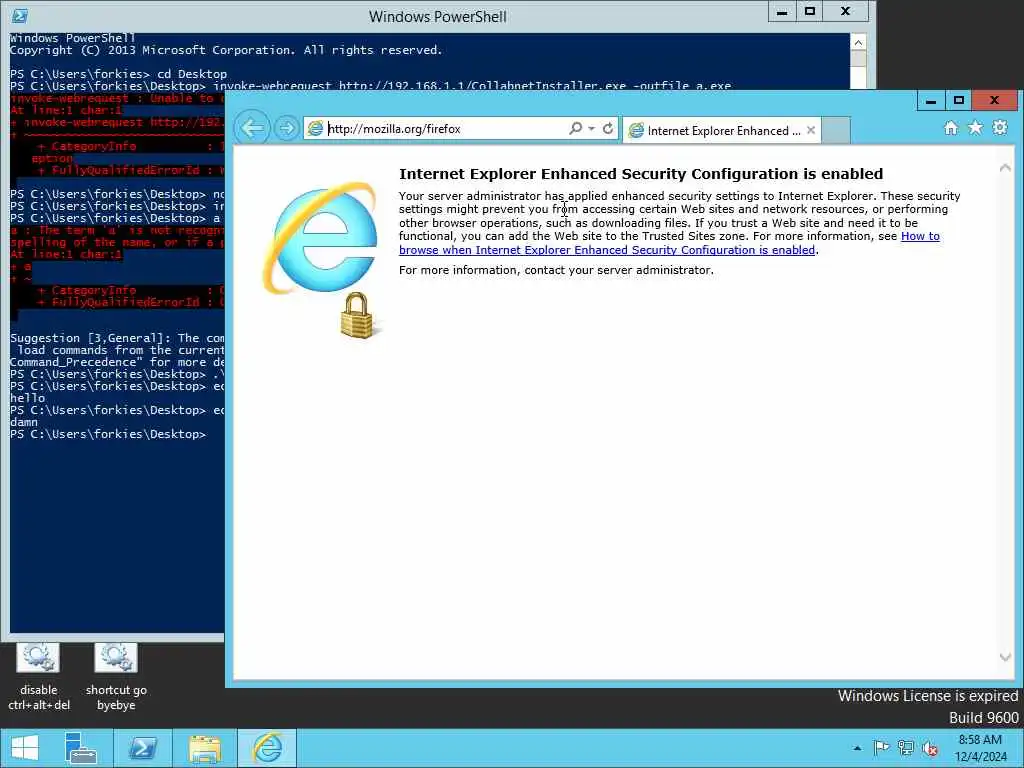
Task: Refresh the page in Internet Explorer
Action: (x=608, y=128)
